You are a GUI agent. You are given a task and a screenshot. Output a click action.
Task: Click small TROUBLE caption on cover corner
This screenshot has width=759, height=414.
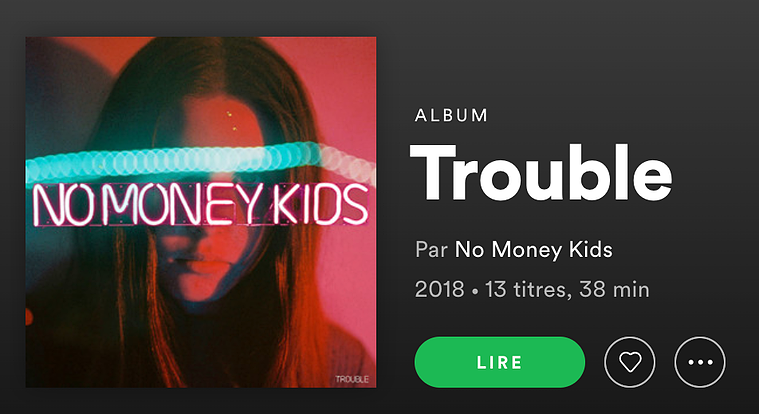point(352,379)
